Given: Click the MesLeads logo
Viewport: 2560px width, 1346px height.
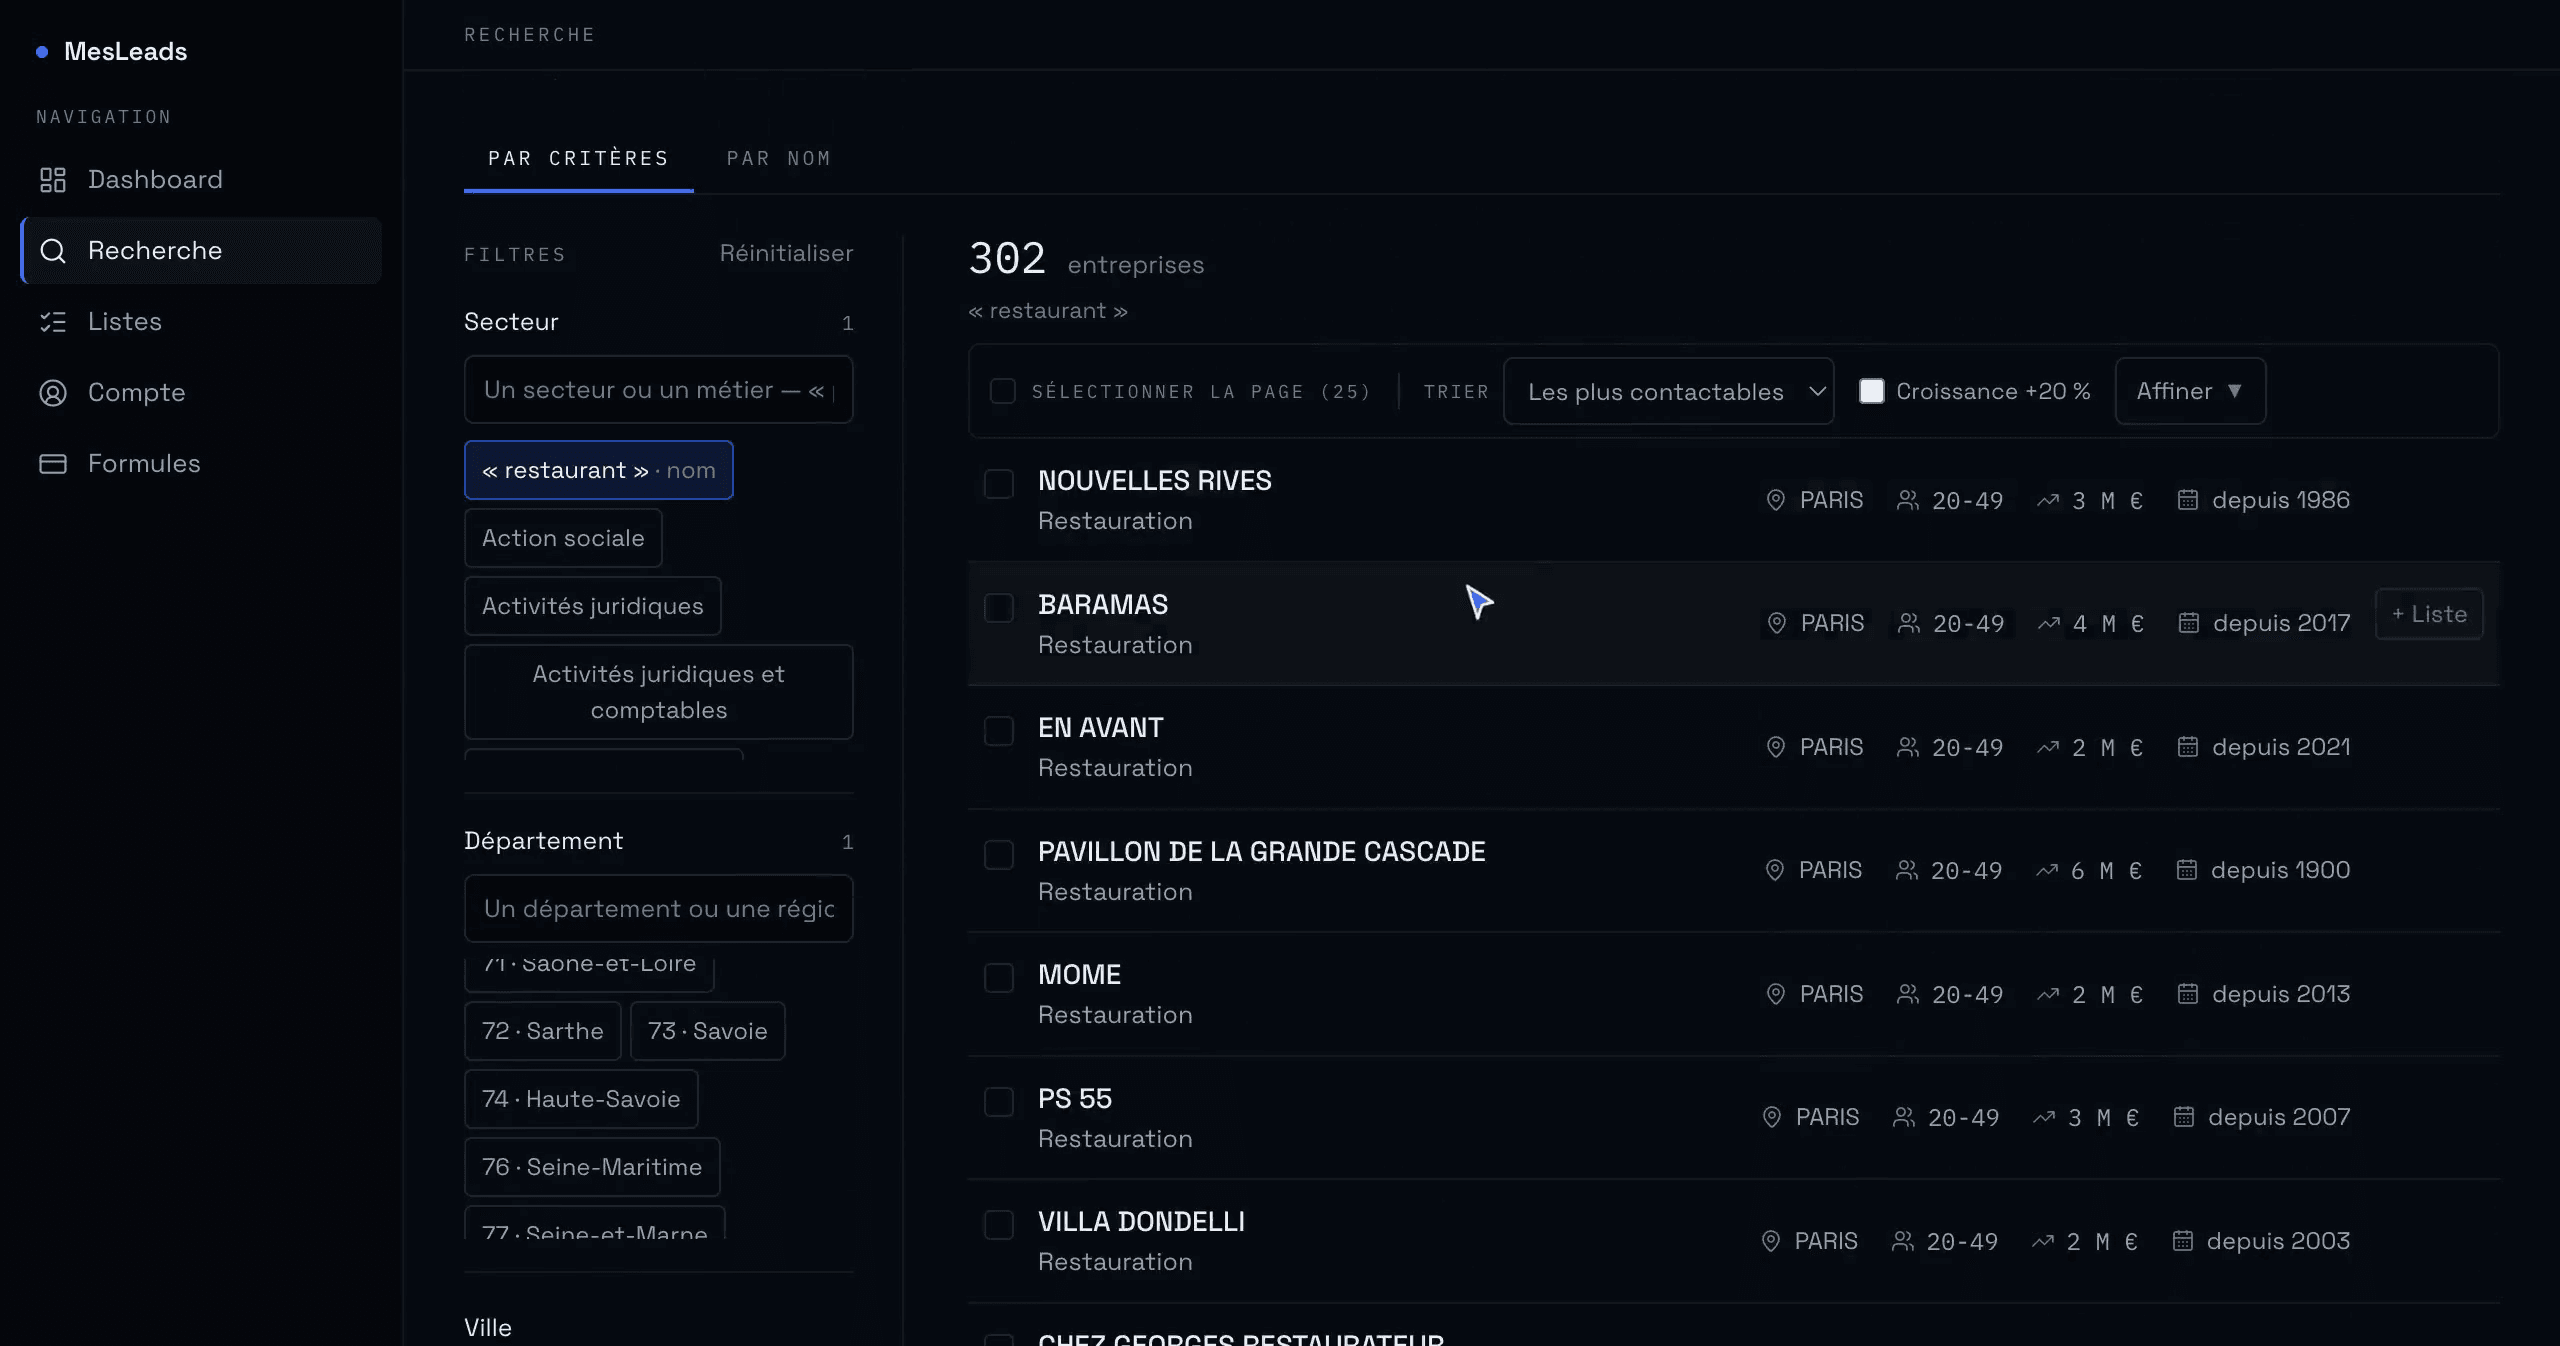Looking at the screenshot, I should [112, 52].
